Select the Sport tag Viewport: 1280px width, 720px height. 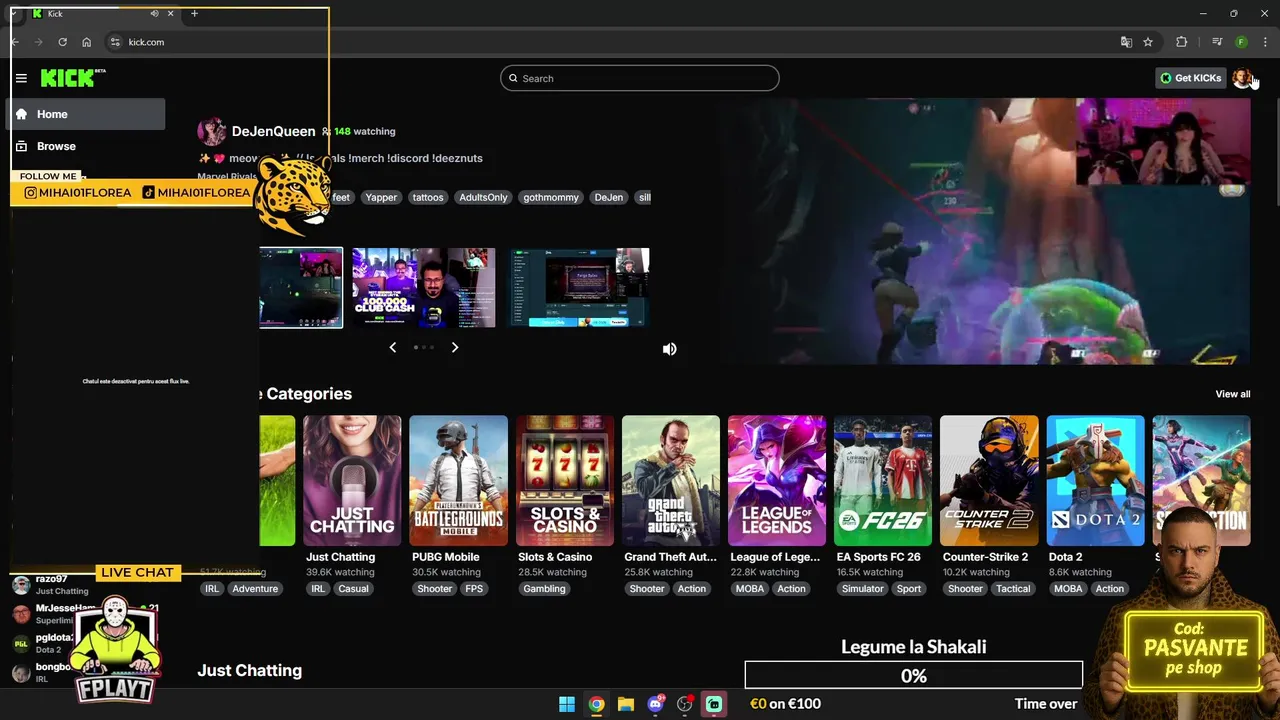909,589
